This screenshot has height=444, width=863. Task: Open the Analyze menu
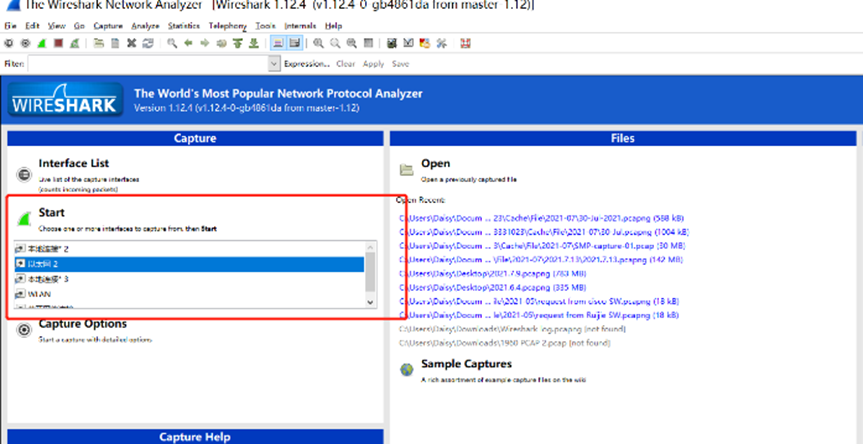tap(145, 24)
